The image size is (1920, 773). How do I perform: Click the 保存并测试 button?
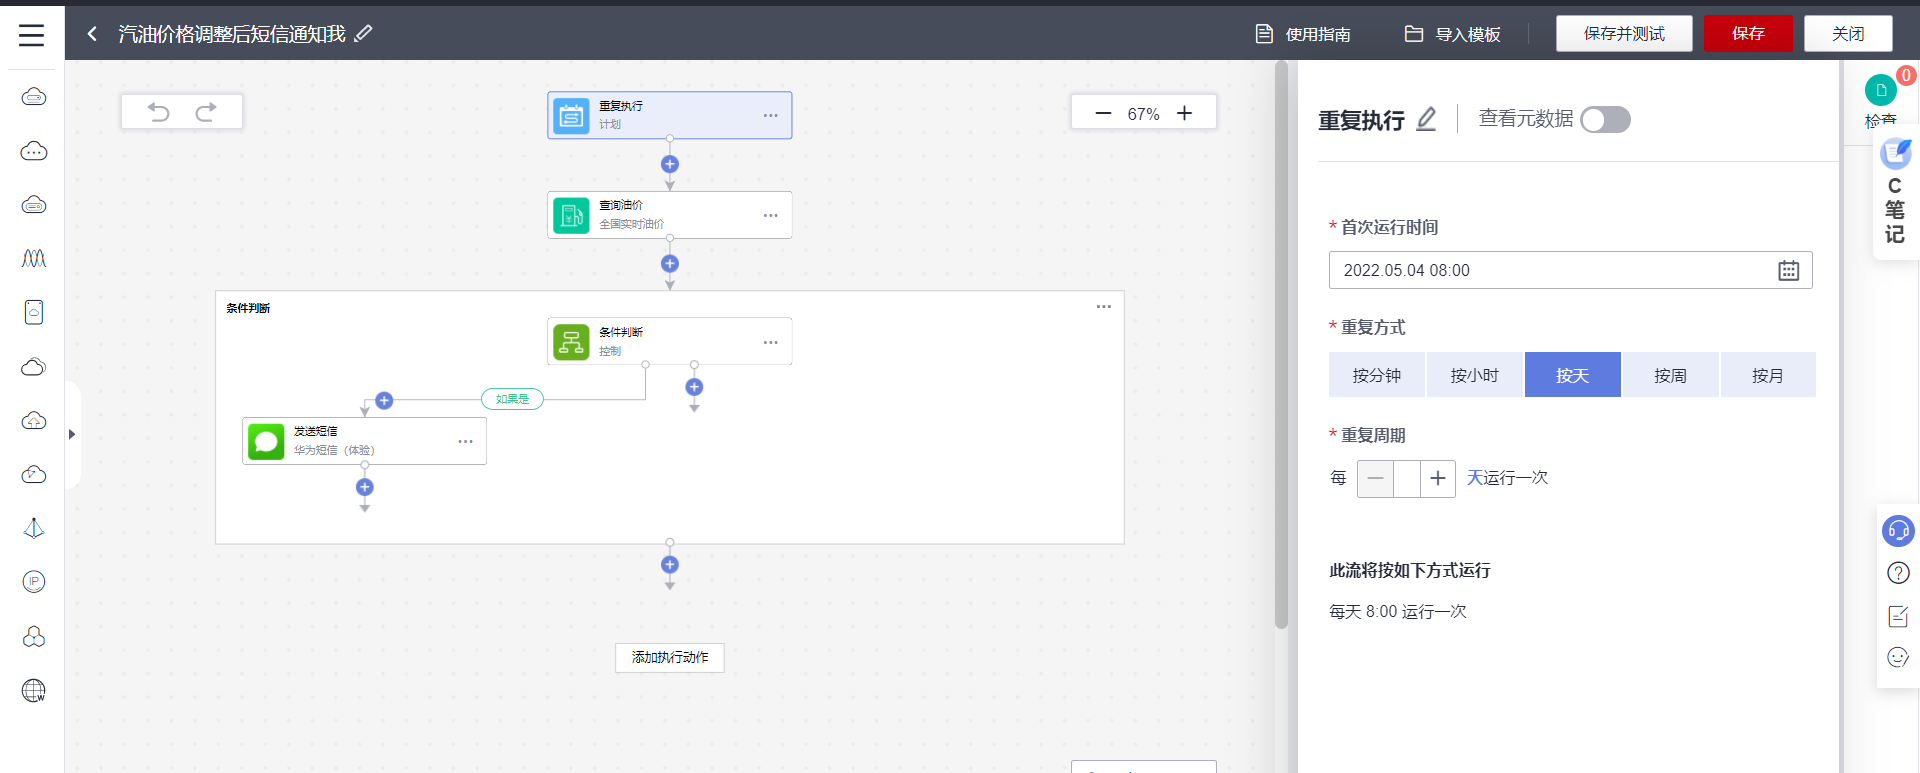point(1624,34)
